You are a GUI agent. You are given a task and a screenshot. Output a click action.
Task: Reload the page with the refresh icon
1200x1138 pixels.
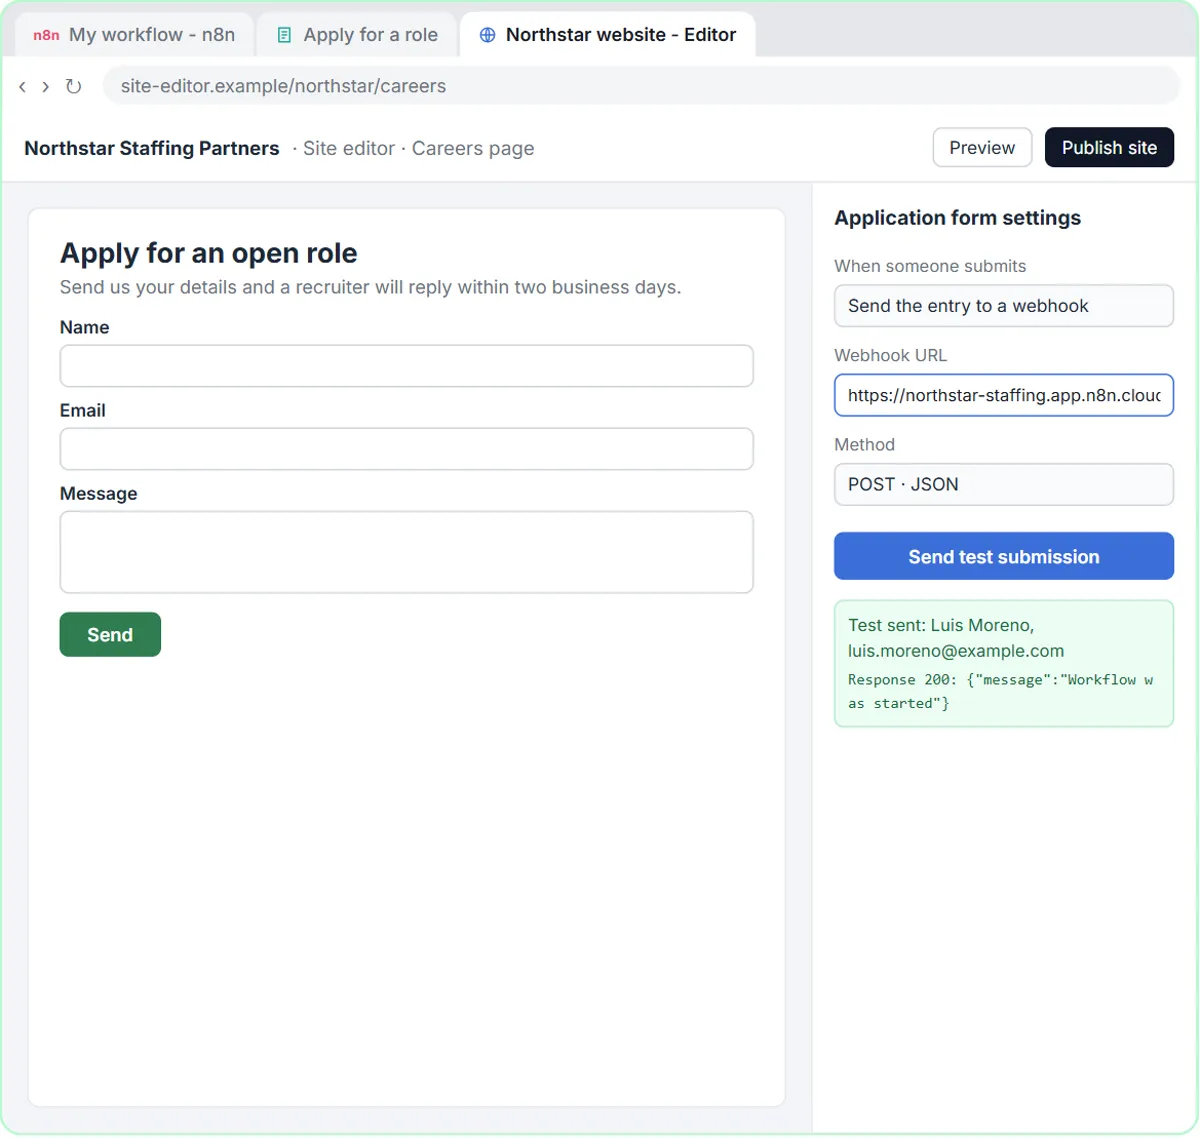tap(74, 87)
